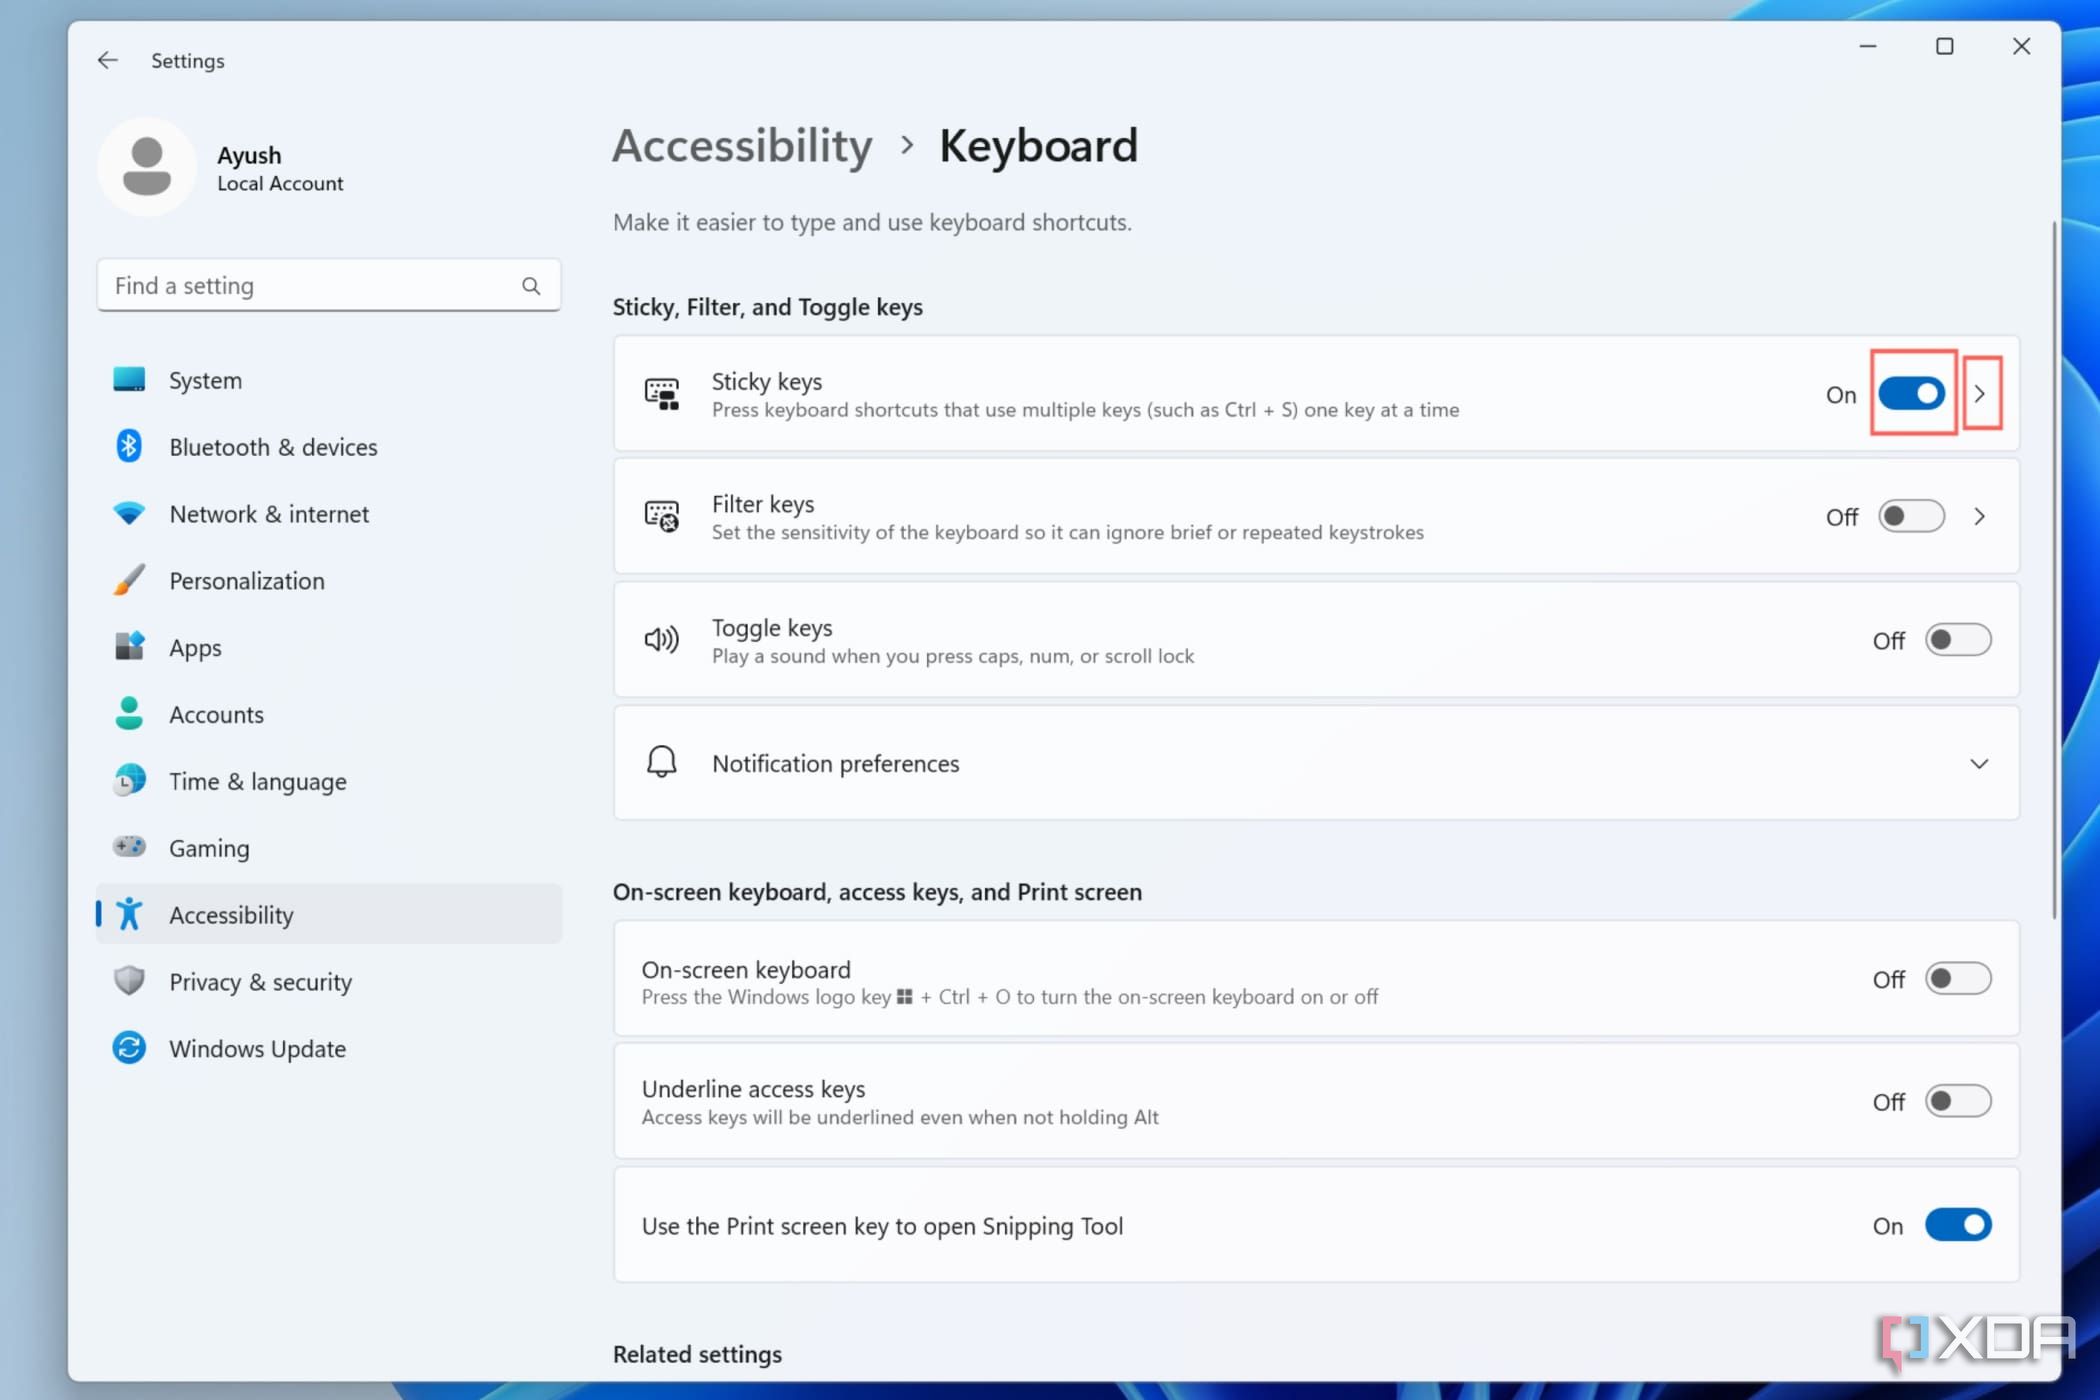Screen dimensions: 2100x1400
Task: Click the Filter keys row title
Action: tap(763, 504)
